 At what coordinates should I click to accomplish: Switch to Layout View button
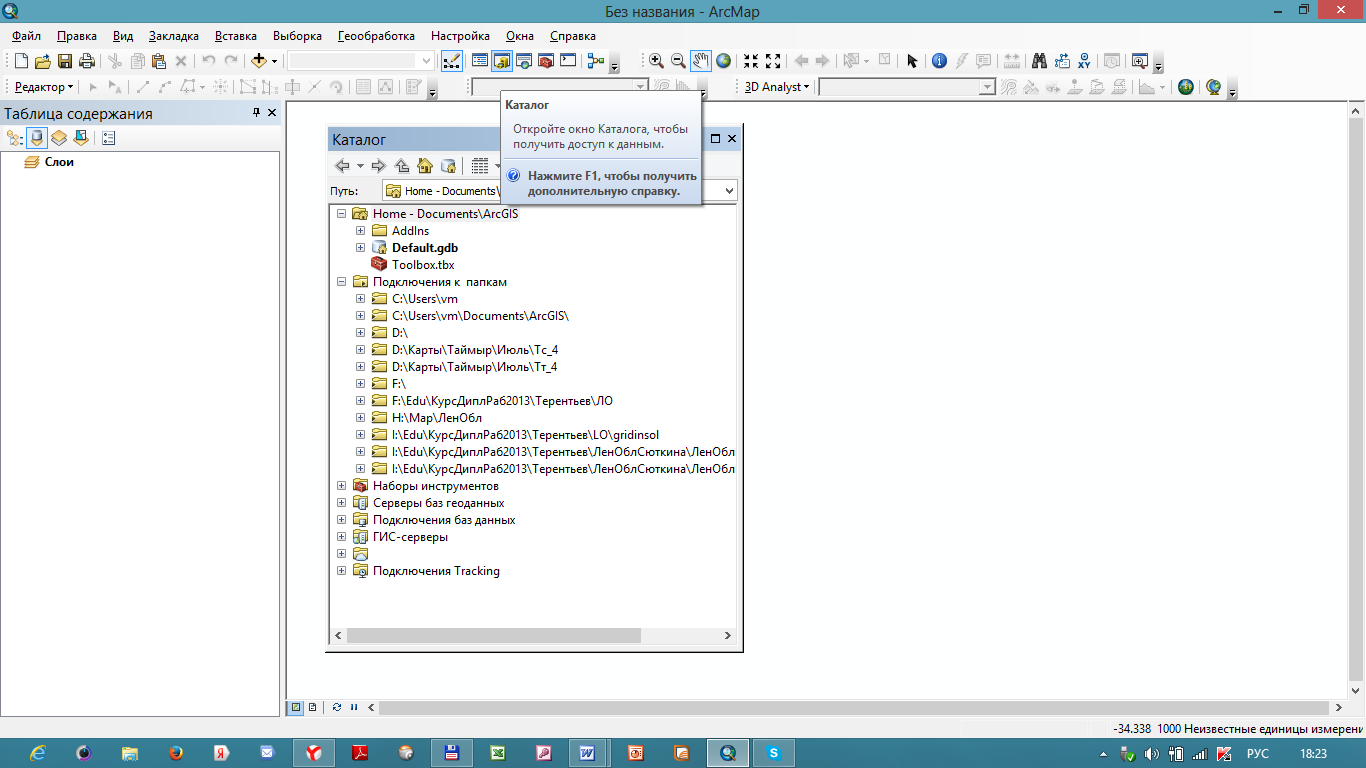click(313, 707)
